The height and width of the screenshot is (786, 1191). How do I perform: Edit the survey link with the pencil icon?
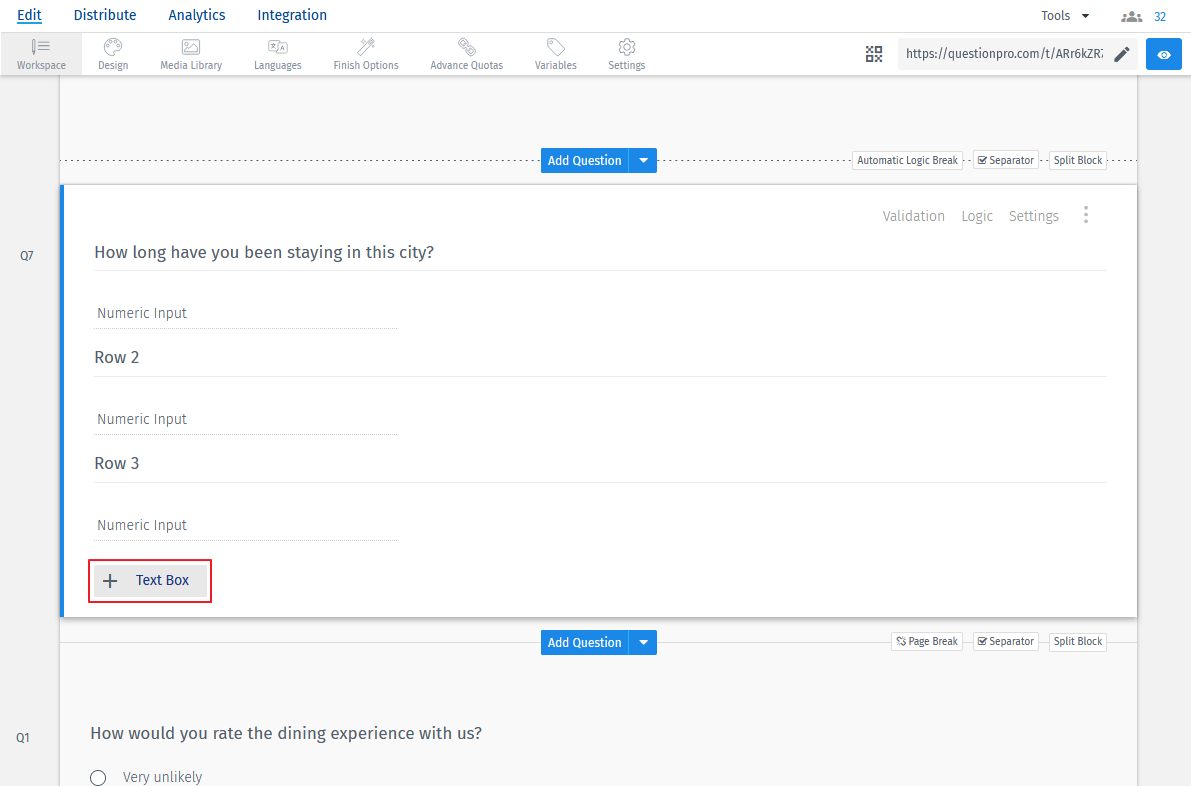(1121, 54)
